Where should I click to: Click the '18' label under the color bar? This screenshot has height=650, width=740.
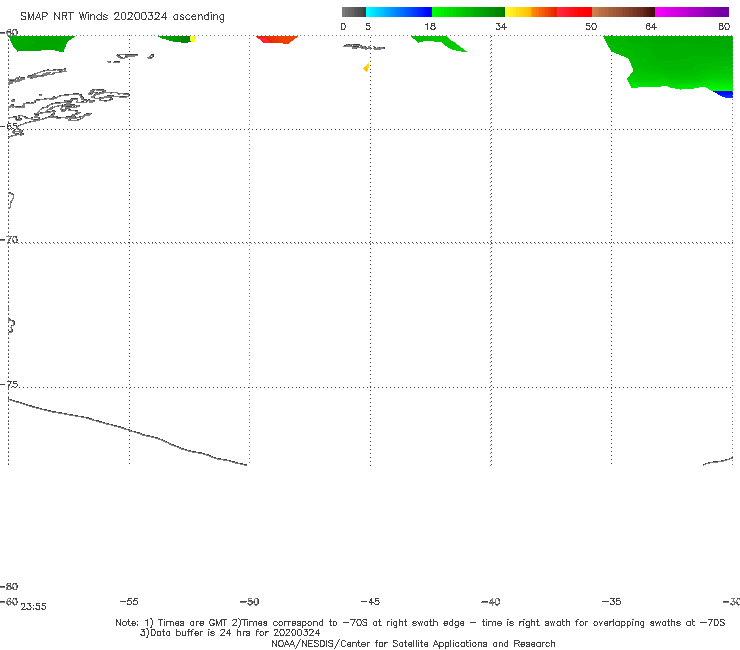(430, 26)
